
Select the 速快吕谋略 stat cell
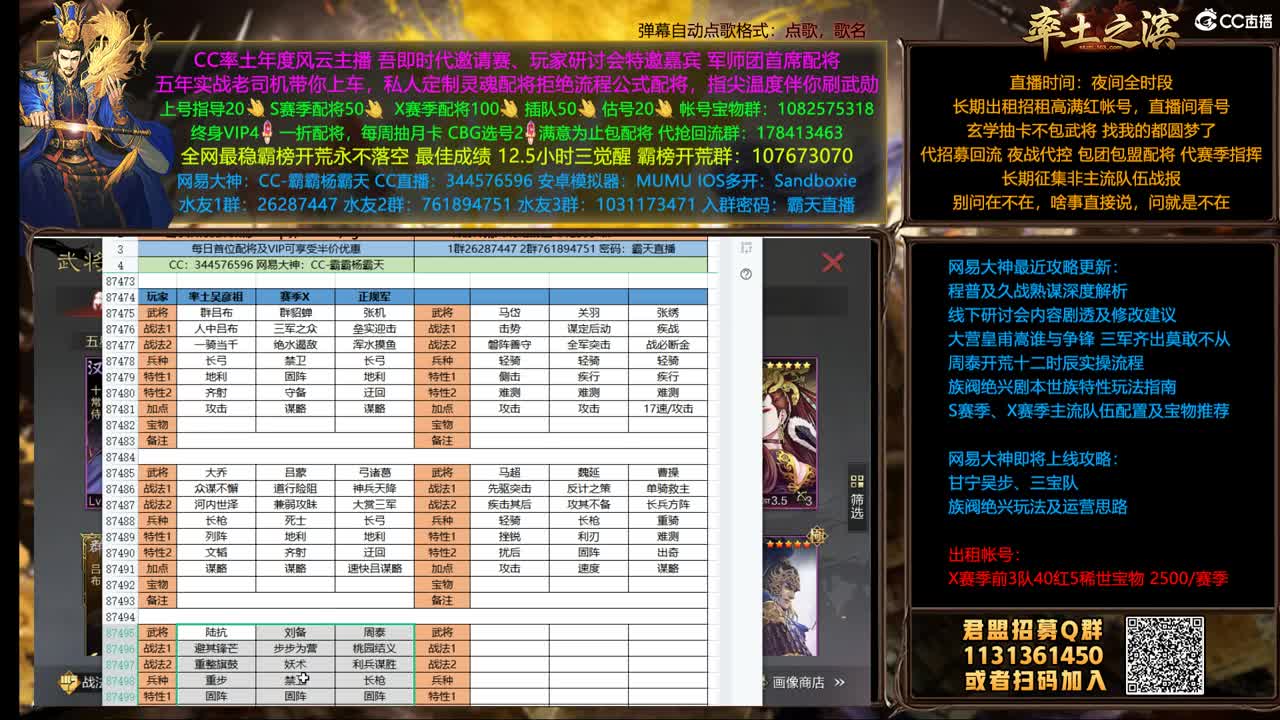[374, 569]
